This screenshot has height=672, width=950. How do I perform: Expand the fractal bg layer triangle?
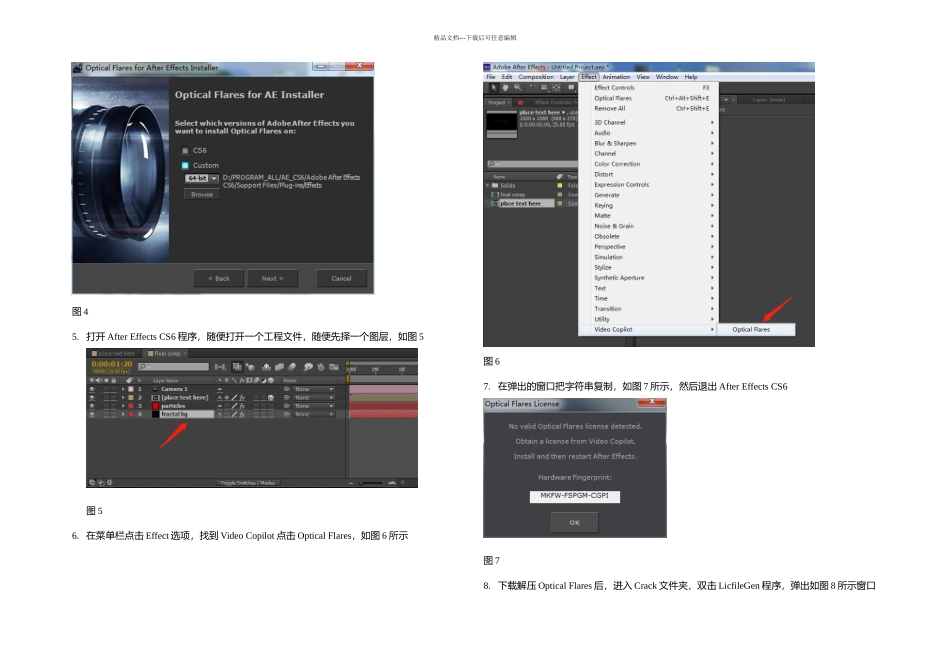123,414
